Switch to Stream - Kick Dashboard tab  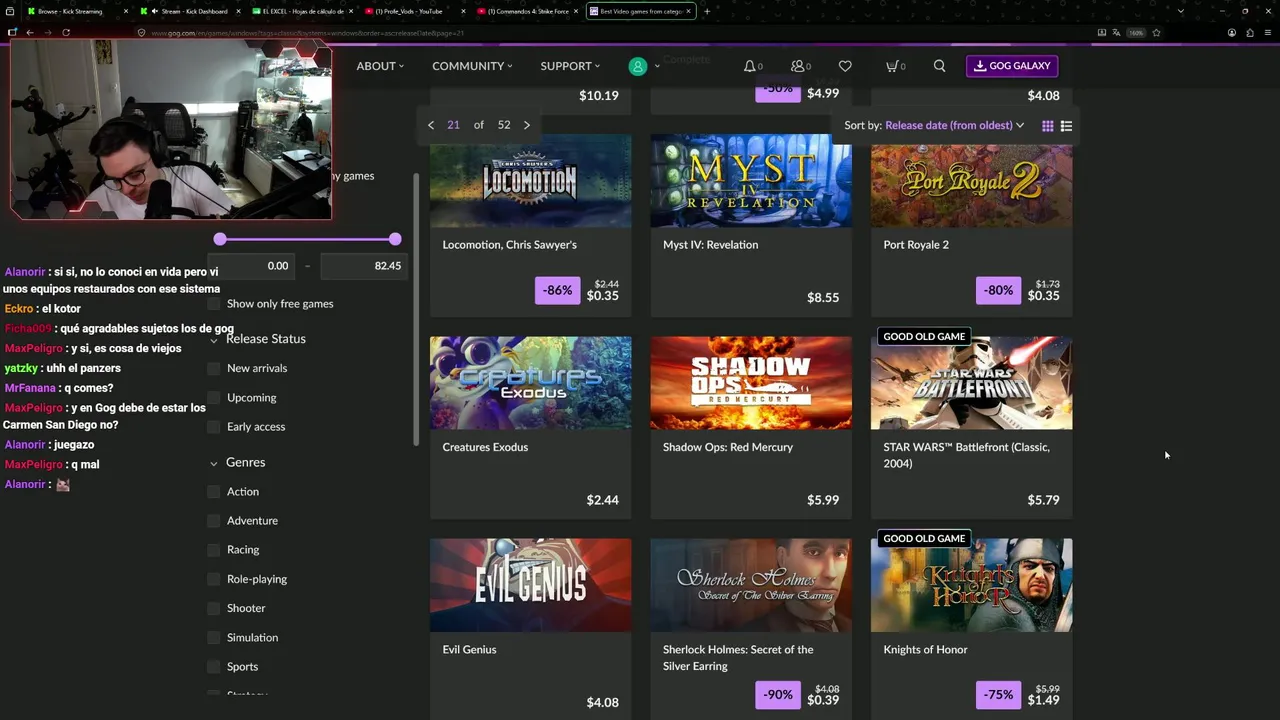tap(189, 11)
